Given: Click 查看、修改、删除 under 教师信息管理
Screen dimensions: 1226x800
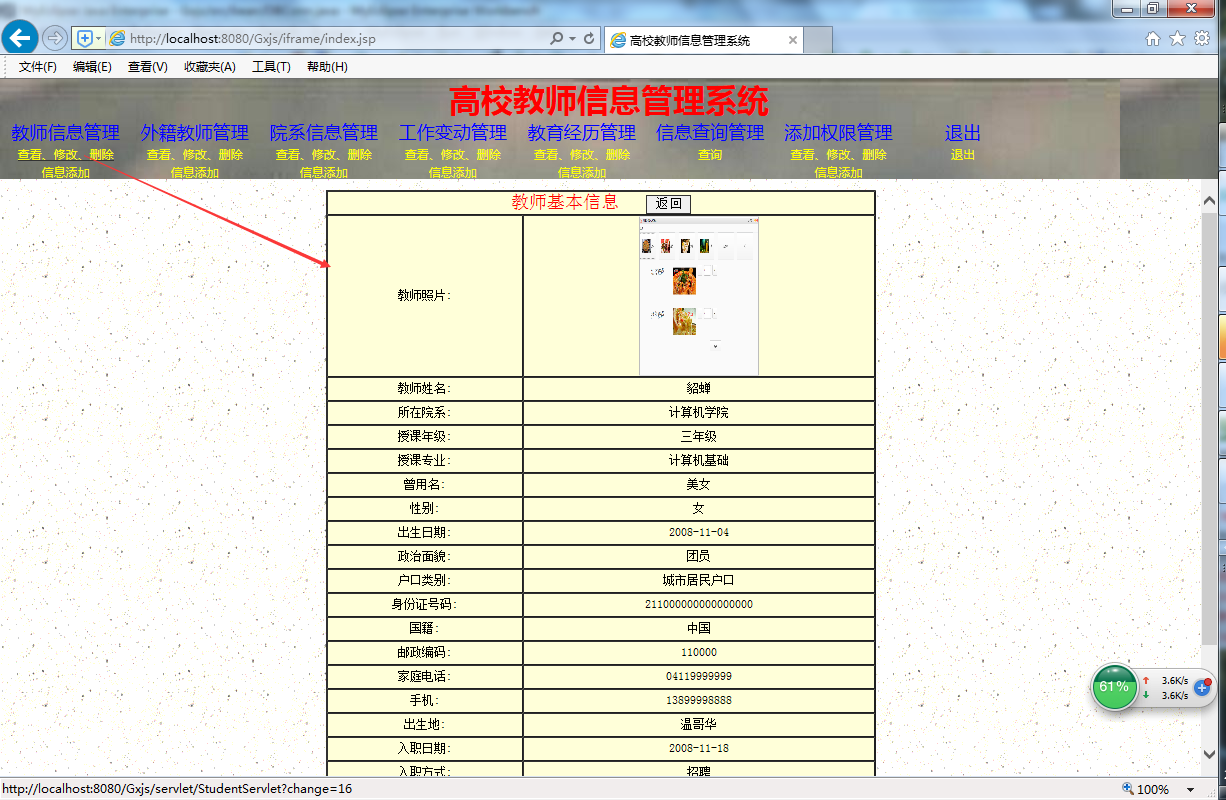Looking at the screenshot, I should pyautogui.click(x=65, y=155).
